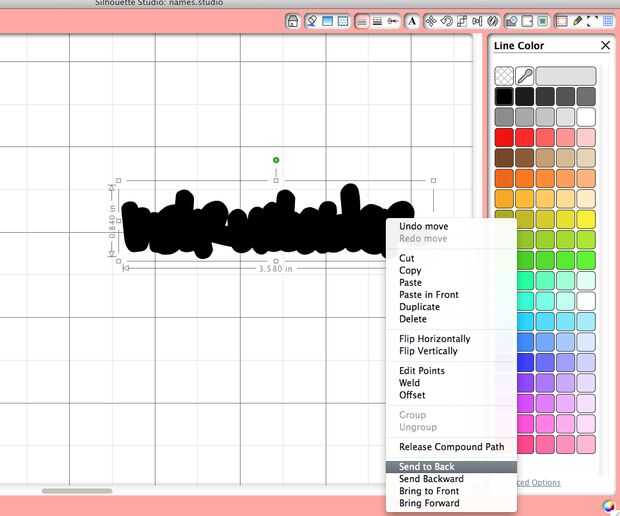Open the Fill Gradient tool
Screen dimensions: 620x516
[x=327, y=21]
